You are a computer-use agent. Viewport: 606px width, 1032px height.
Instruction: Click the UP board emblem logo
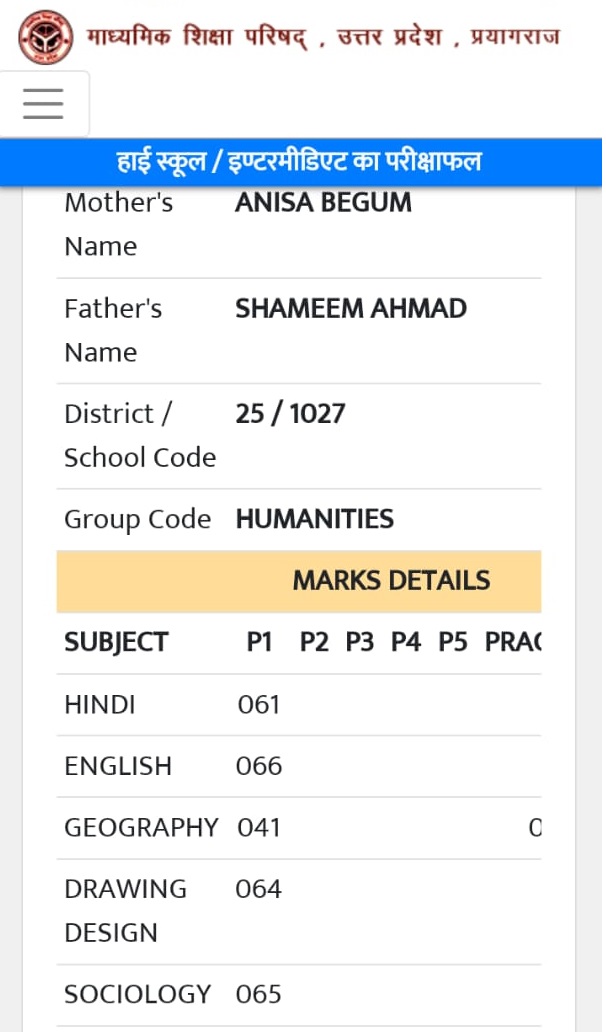(46, 37)
